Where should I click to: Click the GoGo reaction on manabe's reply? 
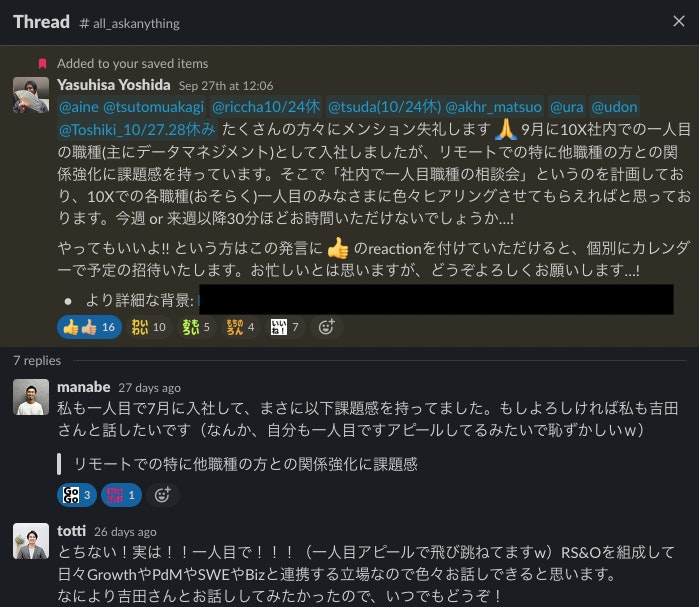click(x=77, y=495)
